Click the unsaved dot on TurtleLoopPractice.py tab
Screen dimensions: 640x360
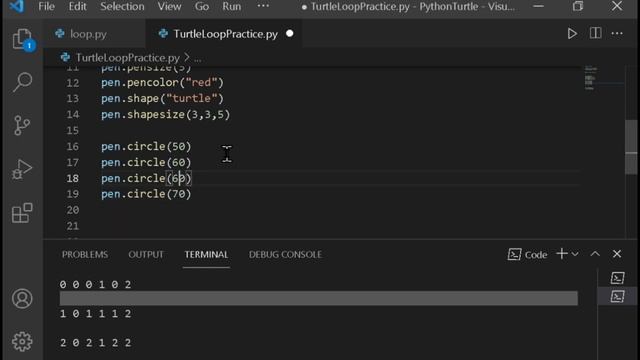click(x=290, y=33)
